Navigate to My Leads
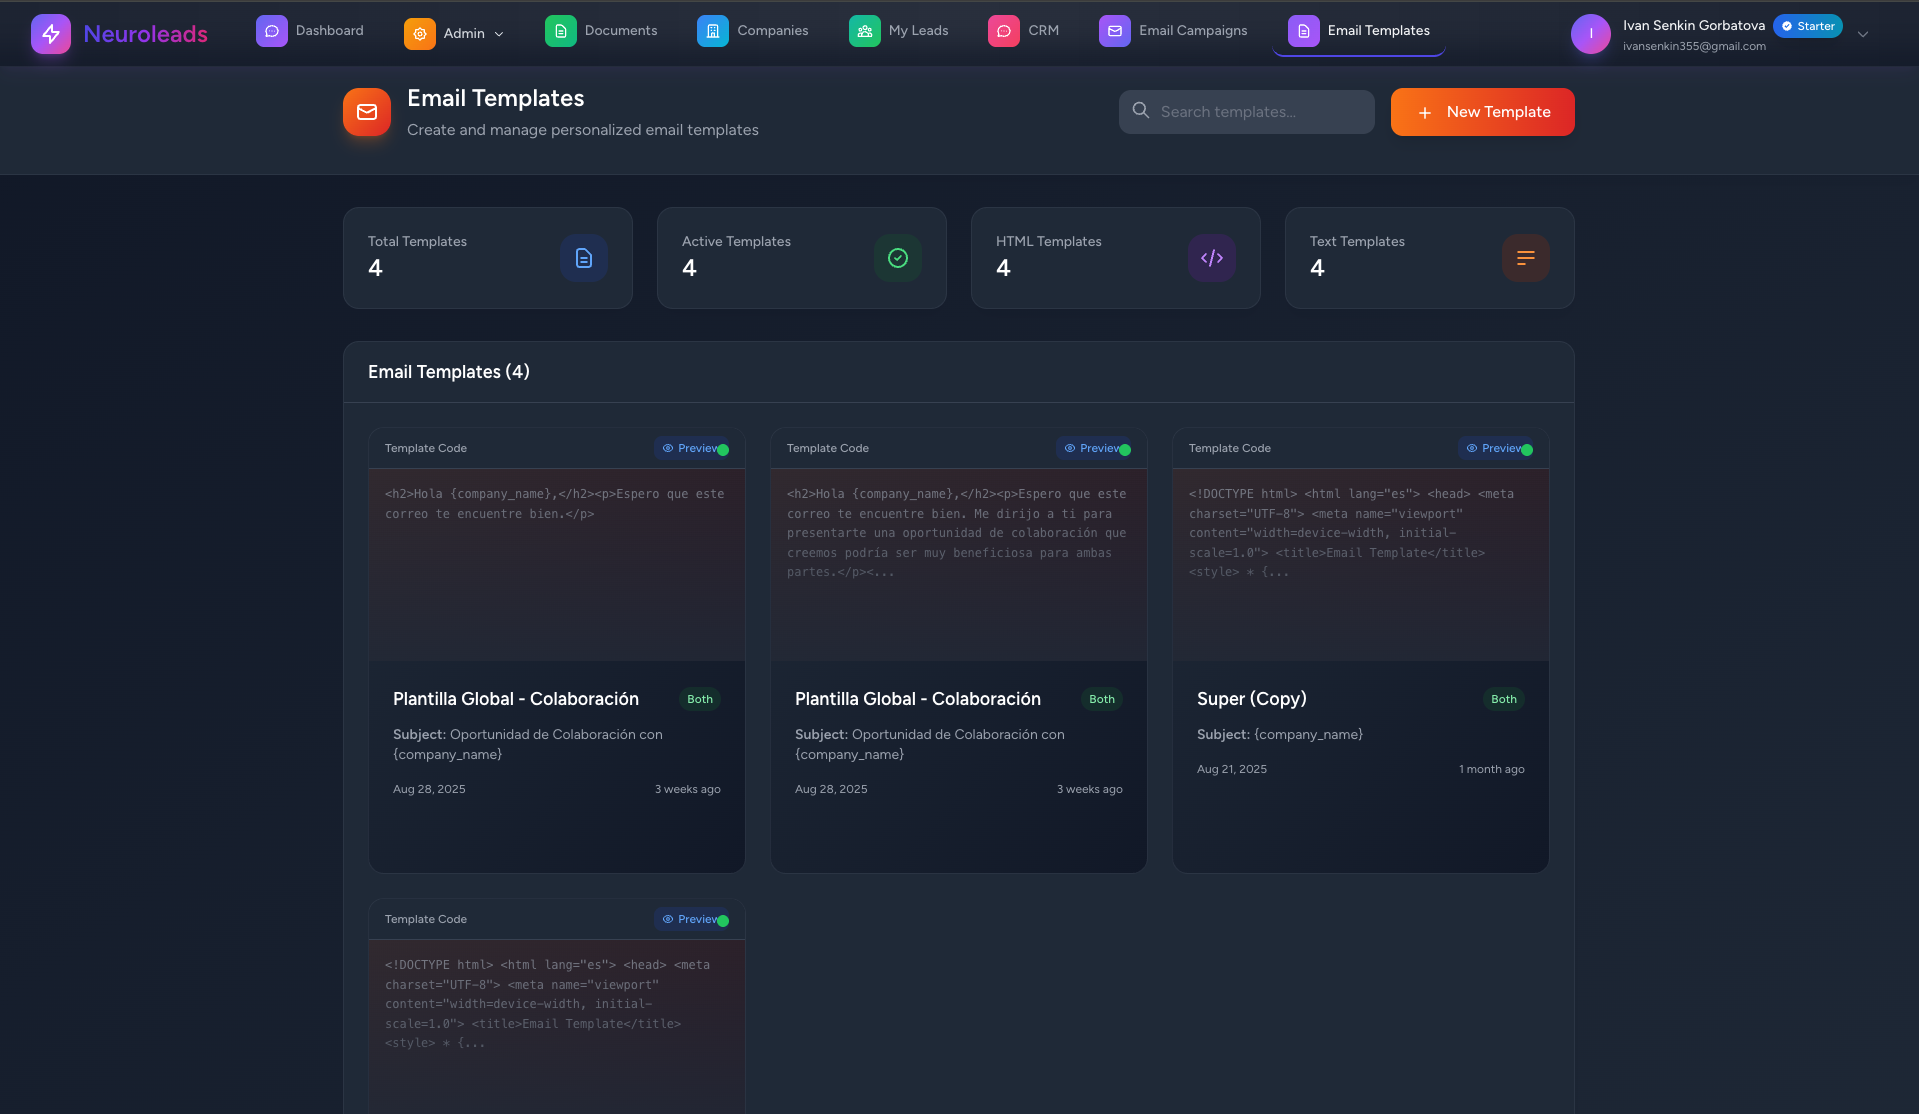 tap(899, 31)
